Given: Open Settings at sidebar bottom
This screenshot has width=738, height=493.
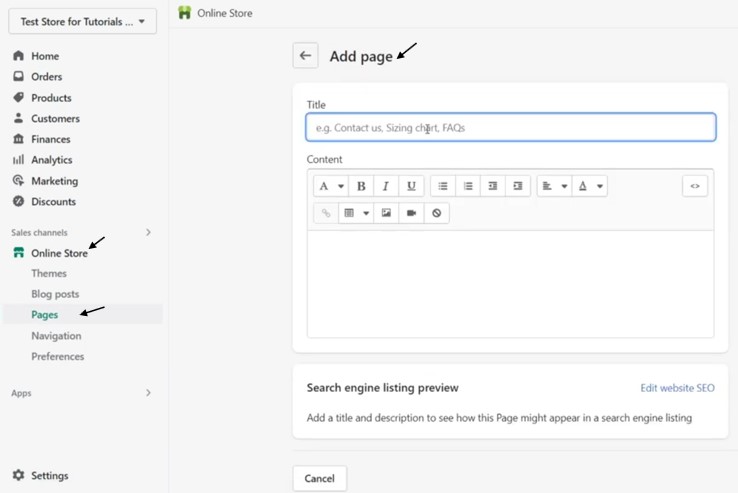Looking at the screenshot, I should (49, 476).
